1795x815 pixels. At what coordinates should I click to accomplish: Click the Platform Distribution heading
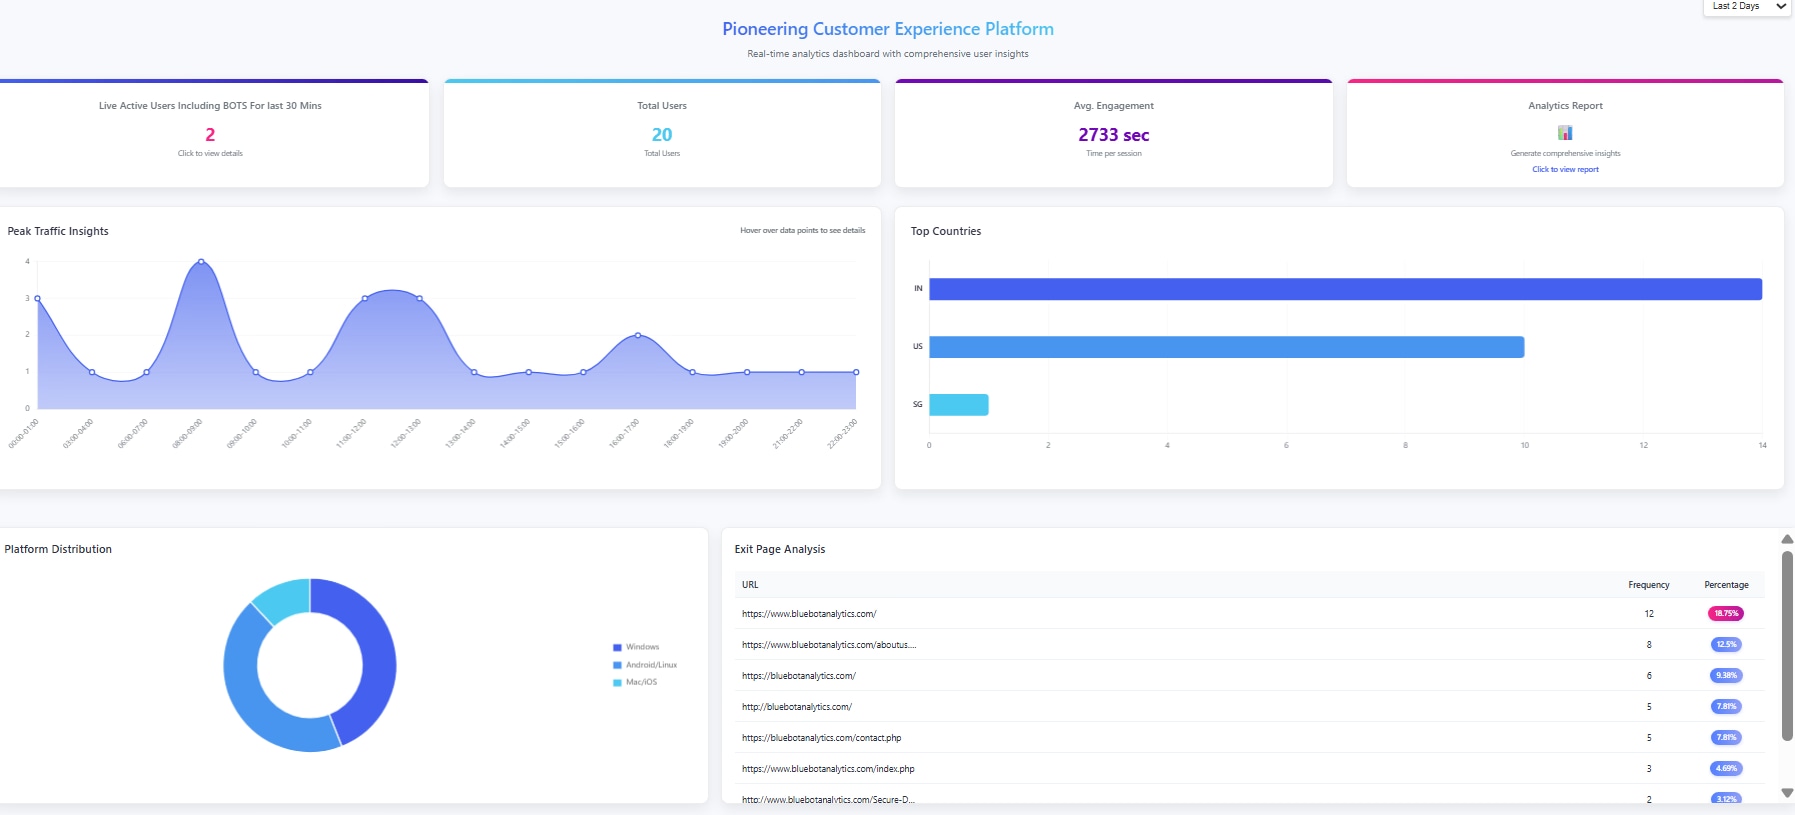point(58,549)
